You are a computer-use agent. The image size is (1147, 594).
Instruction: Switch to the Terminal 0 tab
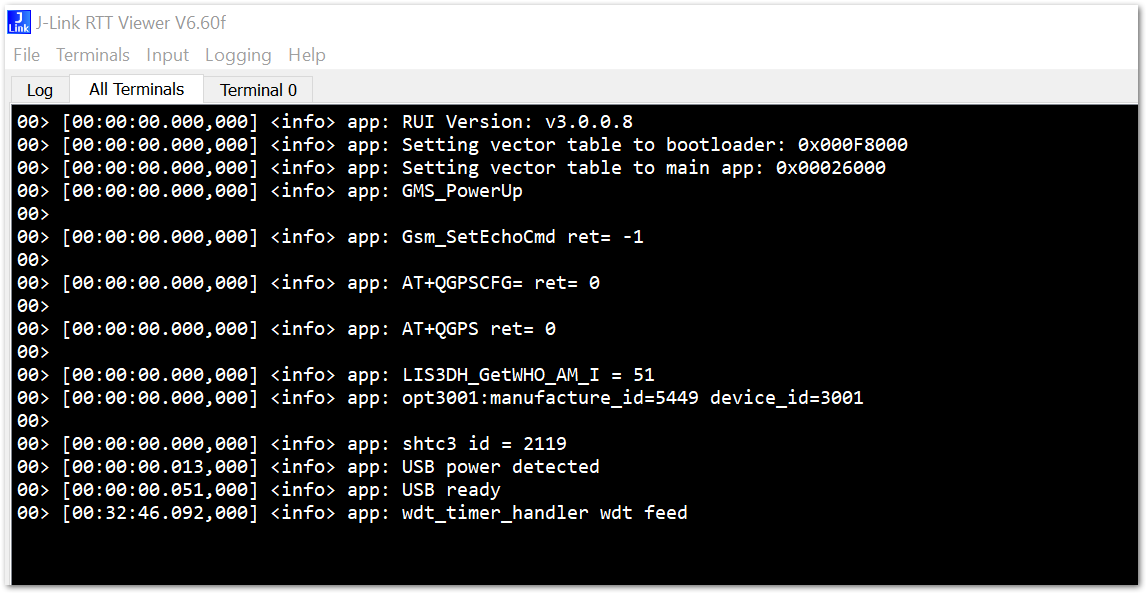coord(258,90)
